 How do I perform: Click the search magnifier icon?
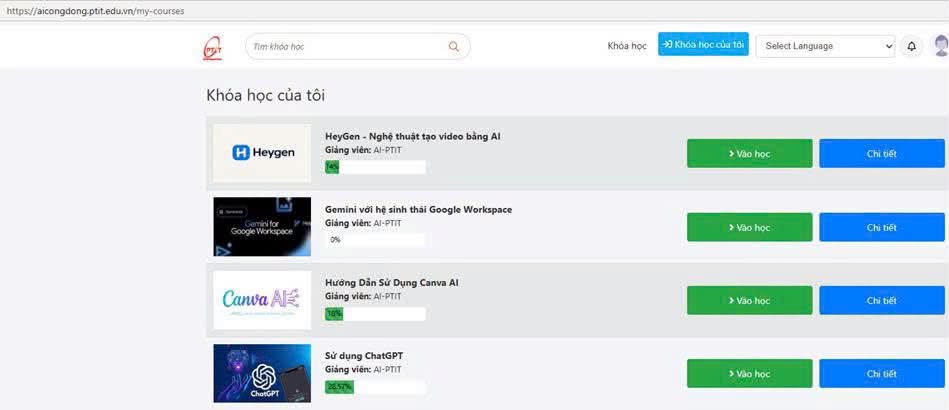tap(454, 47)
